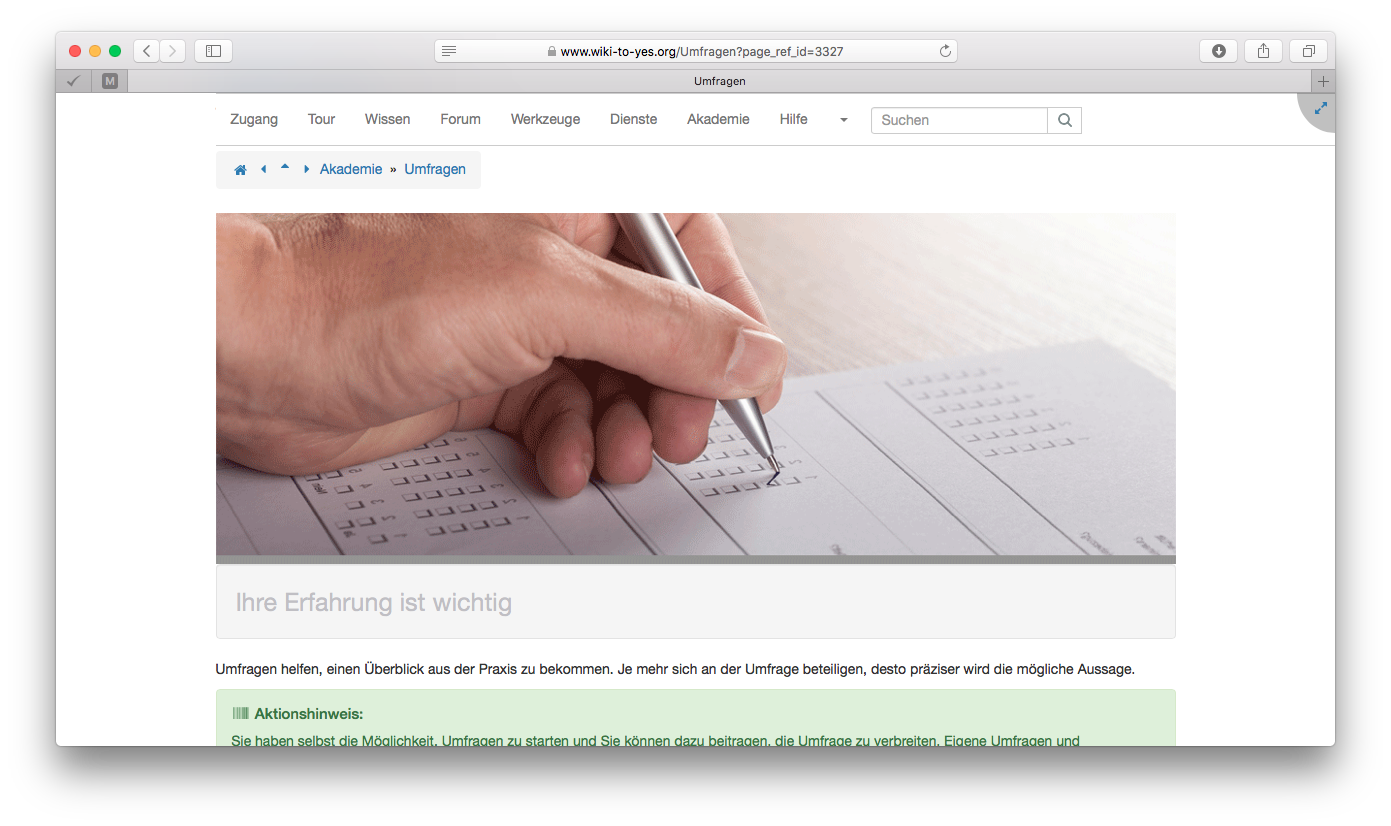The image size is (1391, 826).
Task: Toggle fullscreen with the blue expand arrows
Action: pos(1320,108)
